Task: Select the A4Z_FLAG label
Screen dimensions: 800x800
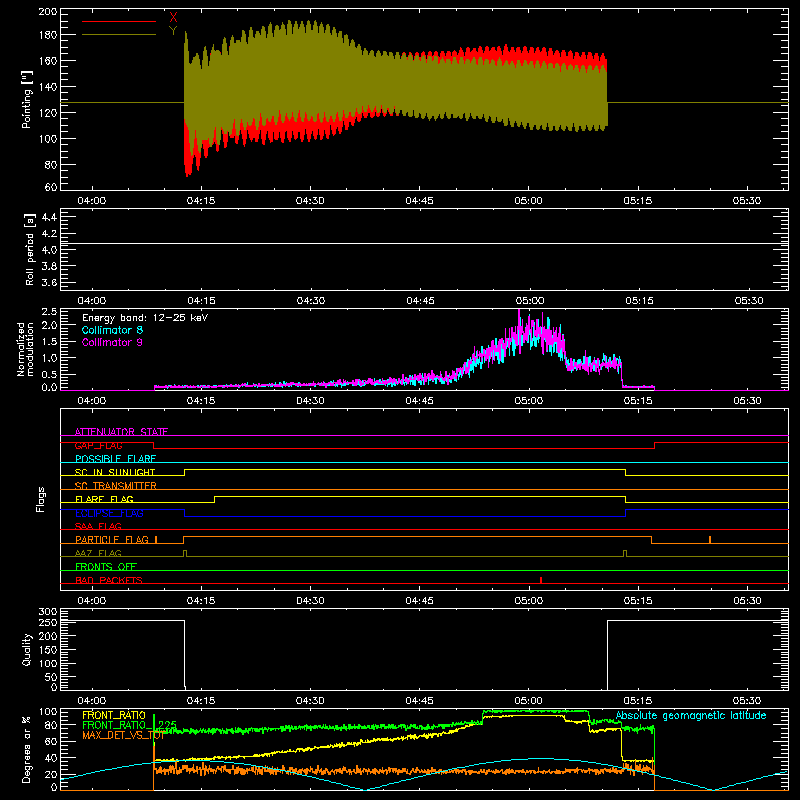Action: tap(98, 553)
